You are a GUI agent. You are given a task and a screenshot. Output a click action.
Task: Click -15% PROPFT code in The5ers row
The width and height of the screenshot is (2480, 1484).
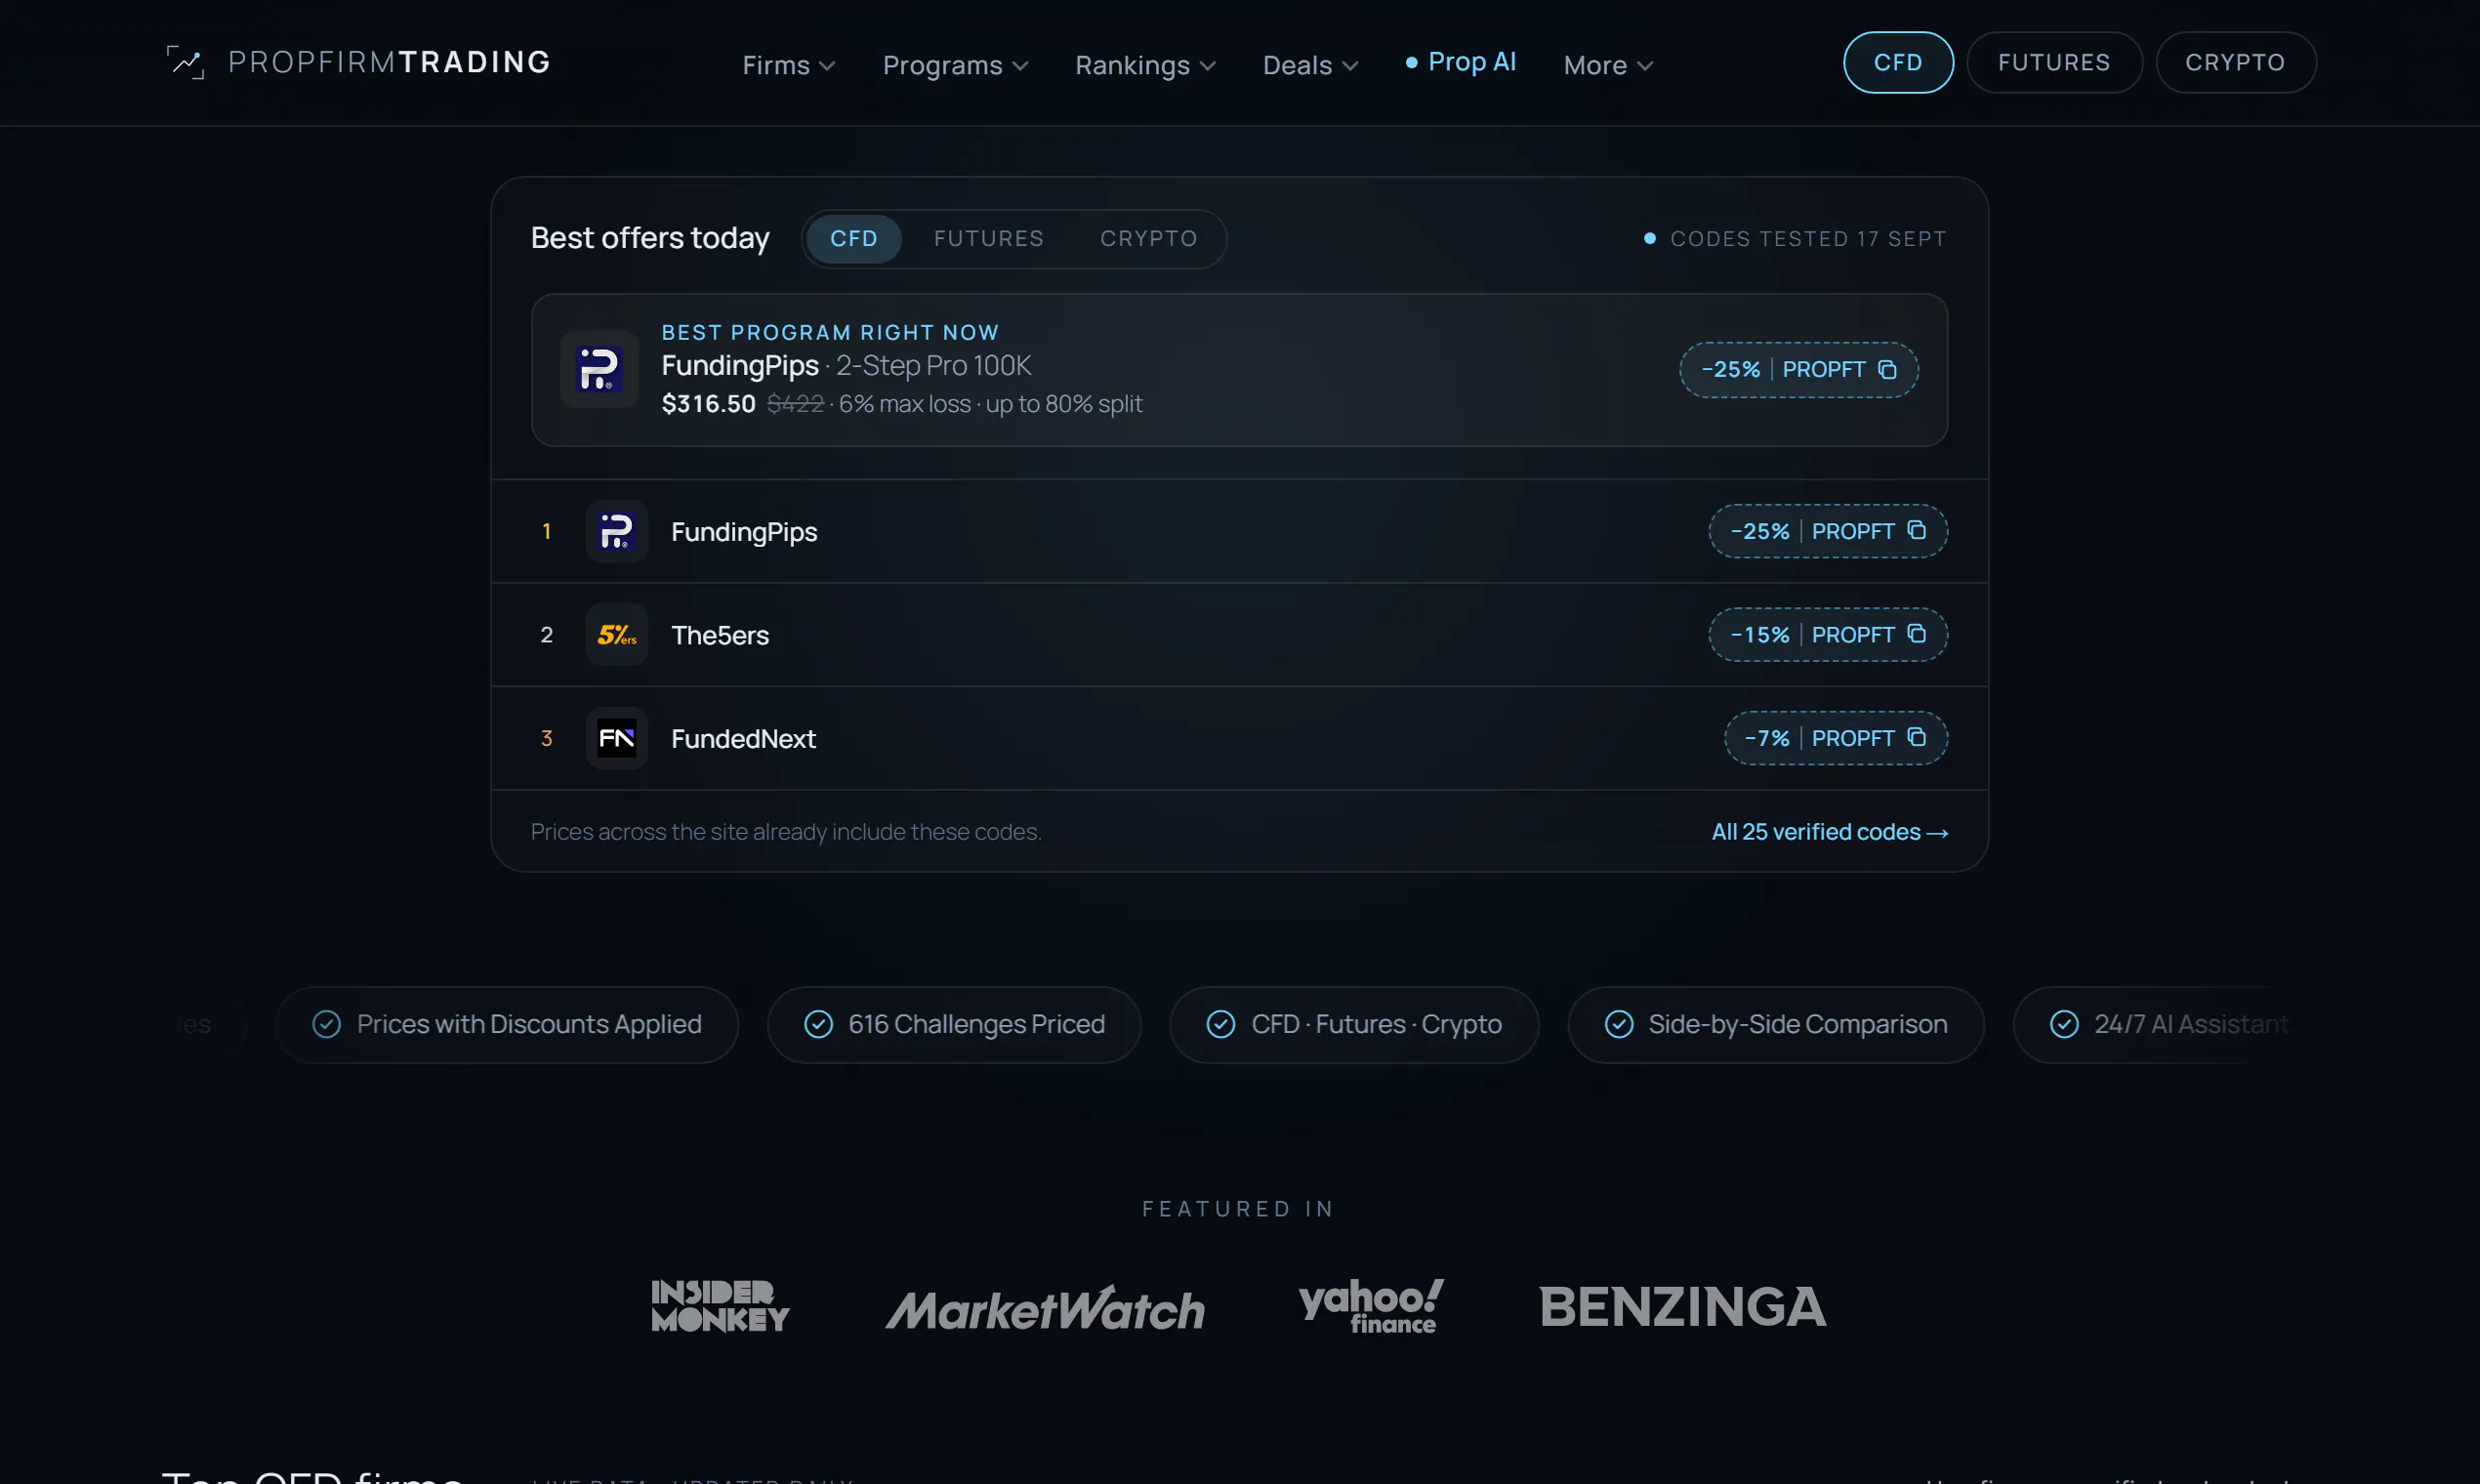pos(1828,635)
